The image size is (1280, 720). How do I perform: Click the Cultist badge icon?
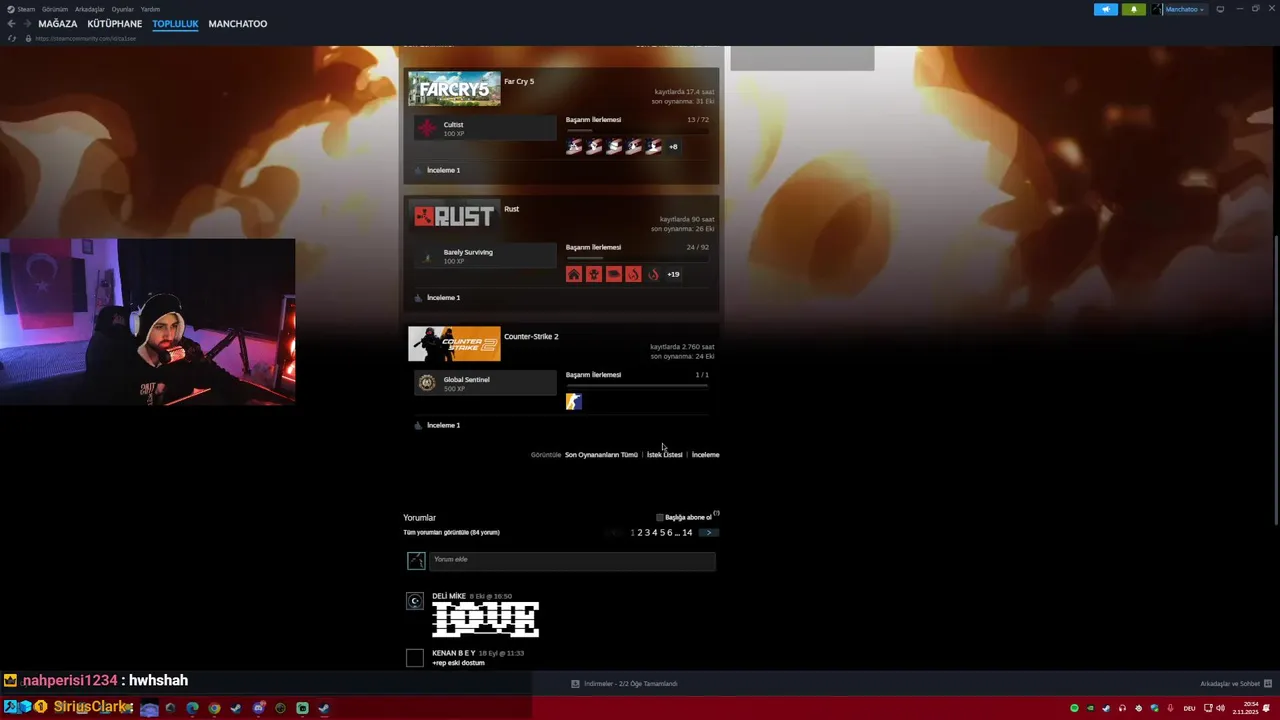[x=427, y=128]
